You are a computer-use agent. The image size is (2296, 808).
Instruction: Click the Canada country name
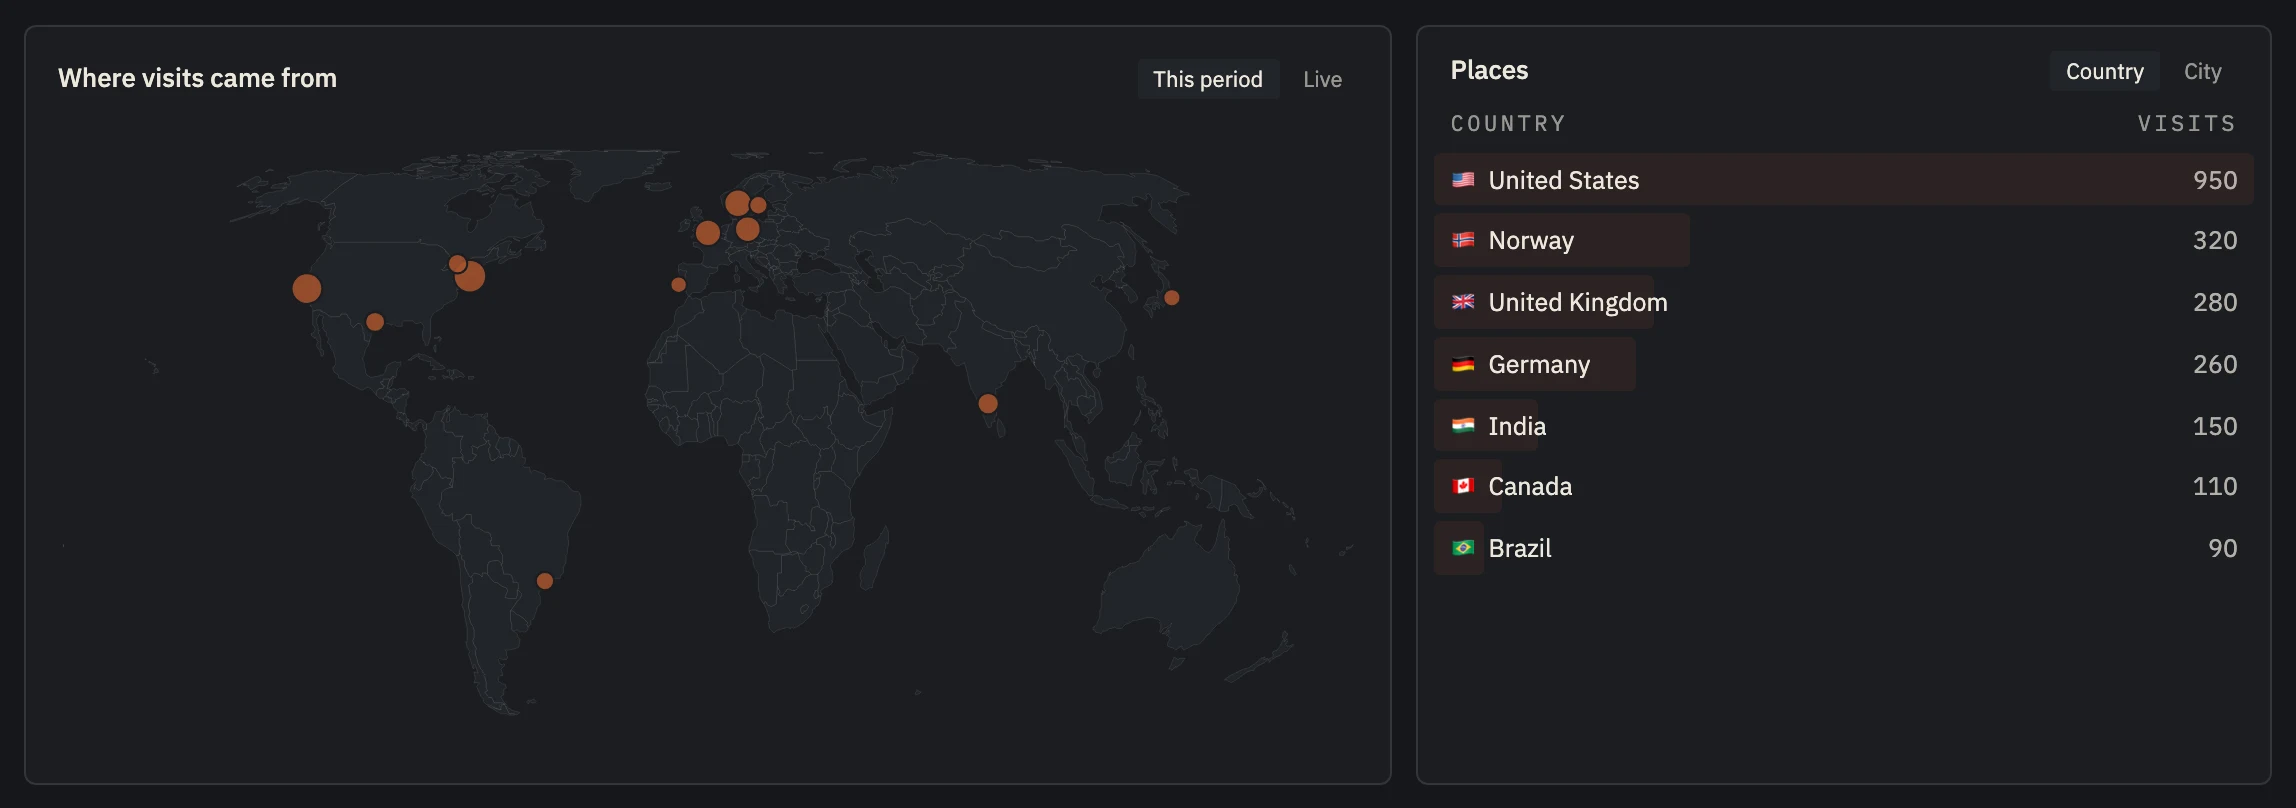[x=1530, y=486]
